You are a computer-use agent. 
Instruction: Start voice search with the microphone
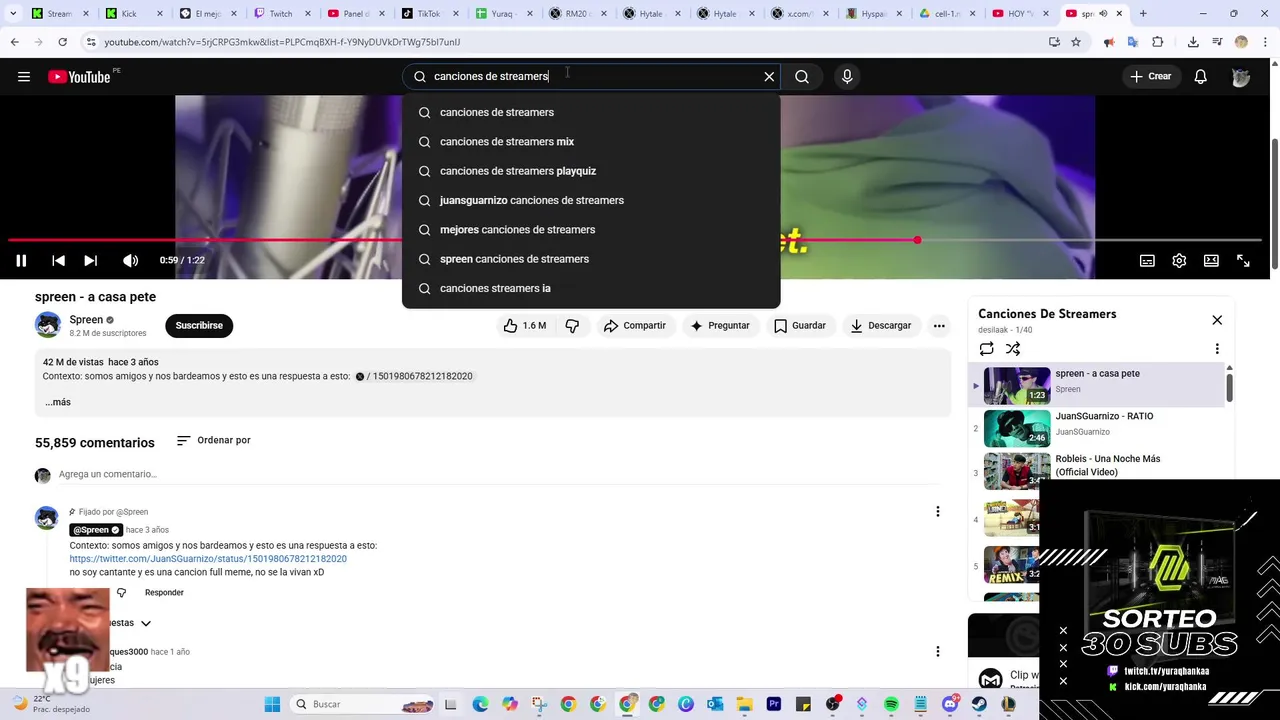847,77
